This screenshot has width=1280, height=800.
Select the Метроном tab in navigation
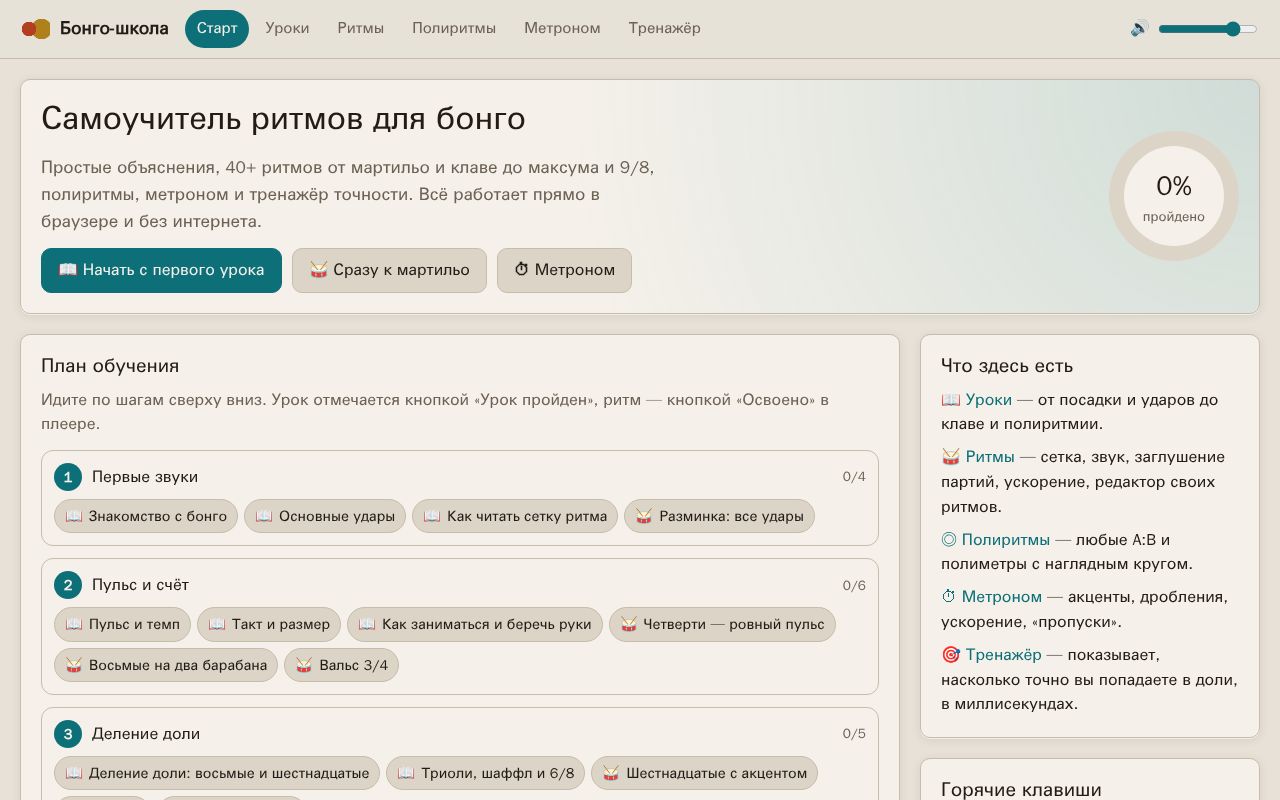point(562,28)
